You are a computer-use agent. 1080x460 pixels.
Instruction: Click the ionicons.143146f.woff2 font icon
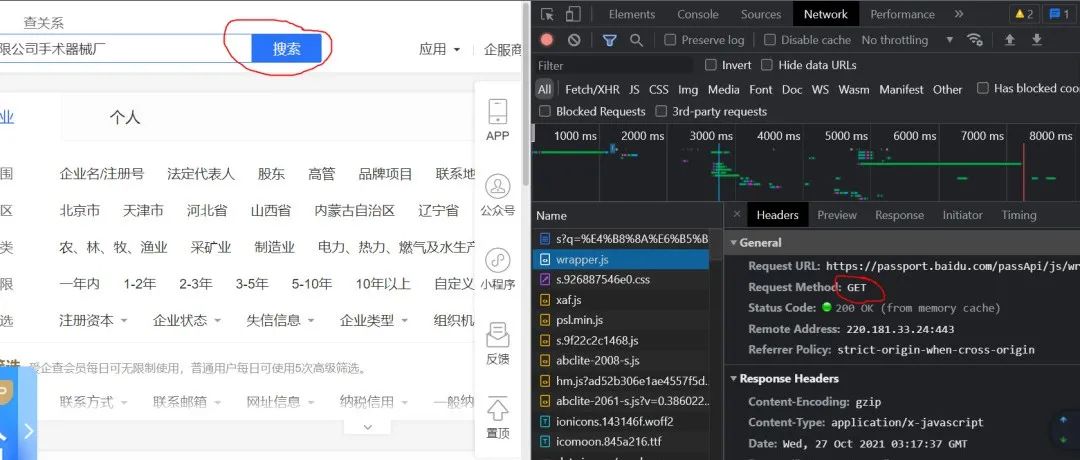coord(545,421)
